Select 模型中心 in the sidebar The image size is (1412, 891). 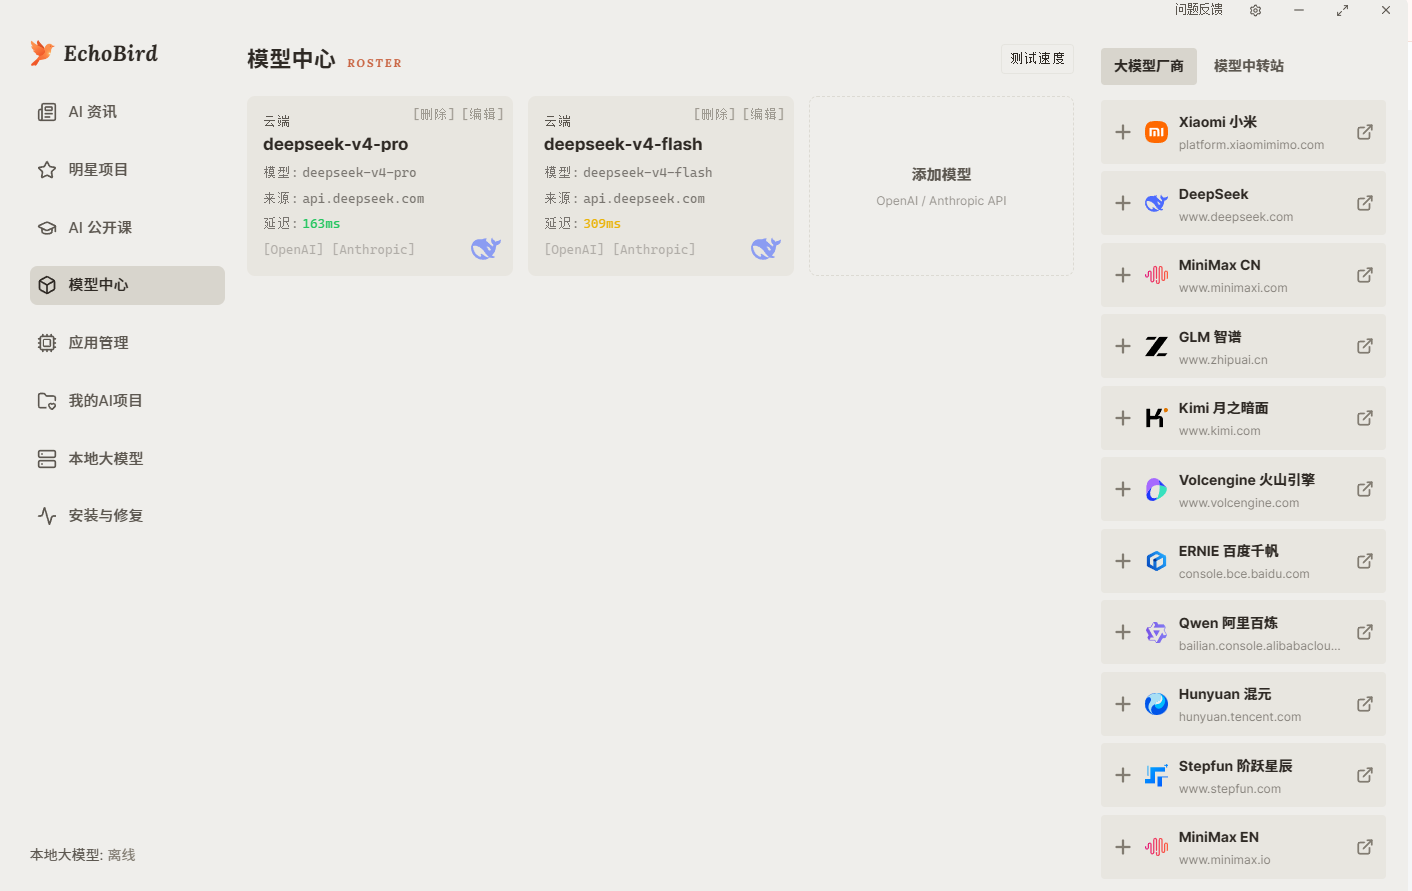(x=127, y=285)
